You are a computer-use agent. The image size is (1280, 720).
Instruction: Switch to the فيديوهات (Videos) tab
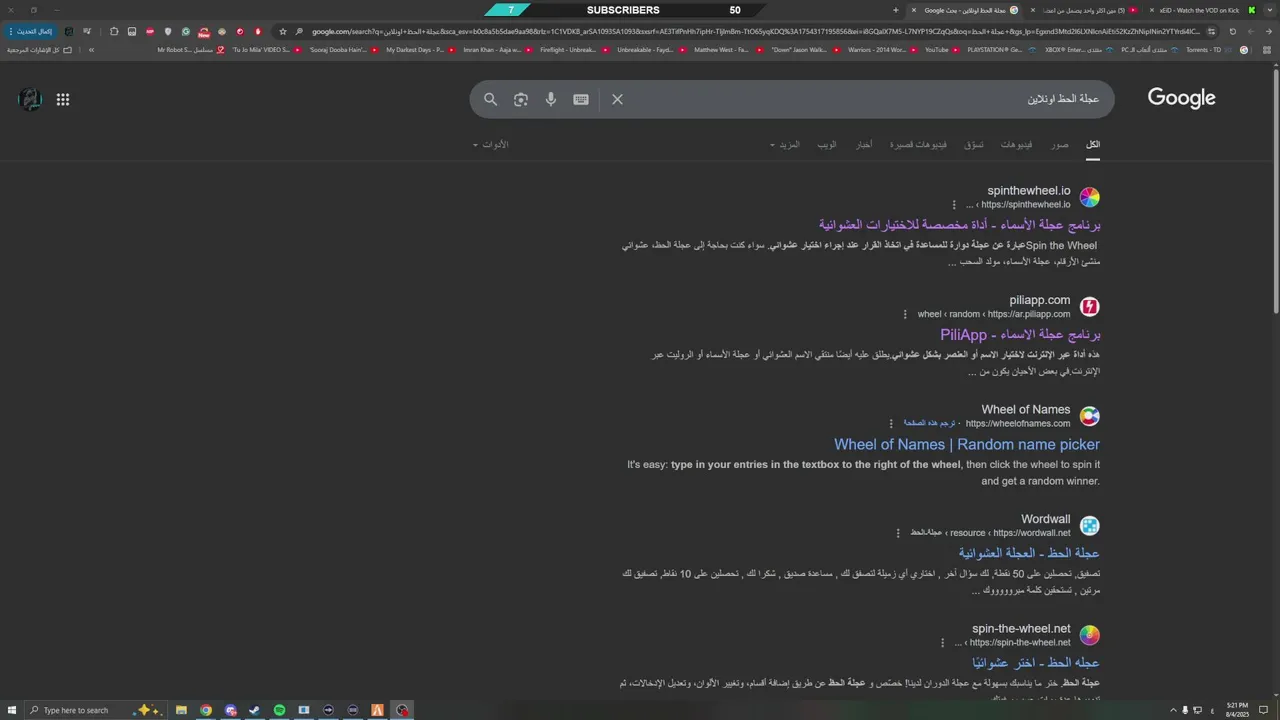click(x=1017, y=145)
